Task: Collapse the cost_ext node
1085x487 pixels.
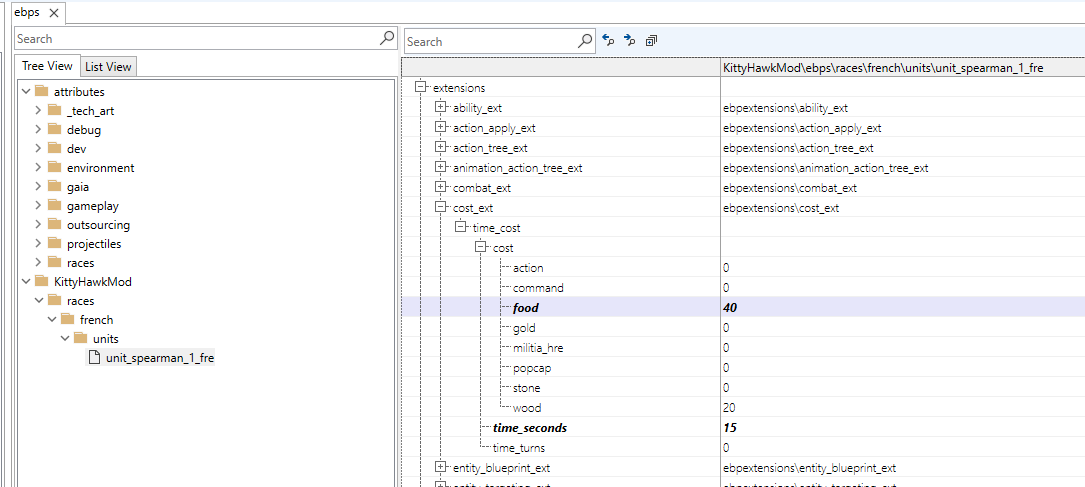Action: (440, 207)
